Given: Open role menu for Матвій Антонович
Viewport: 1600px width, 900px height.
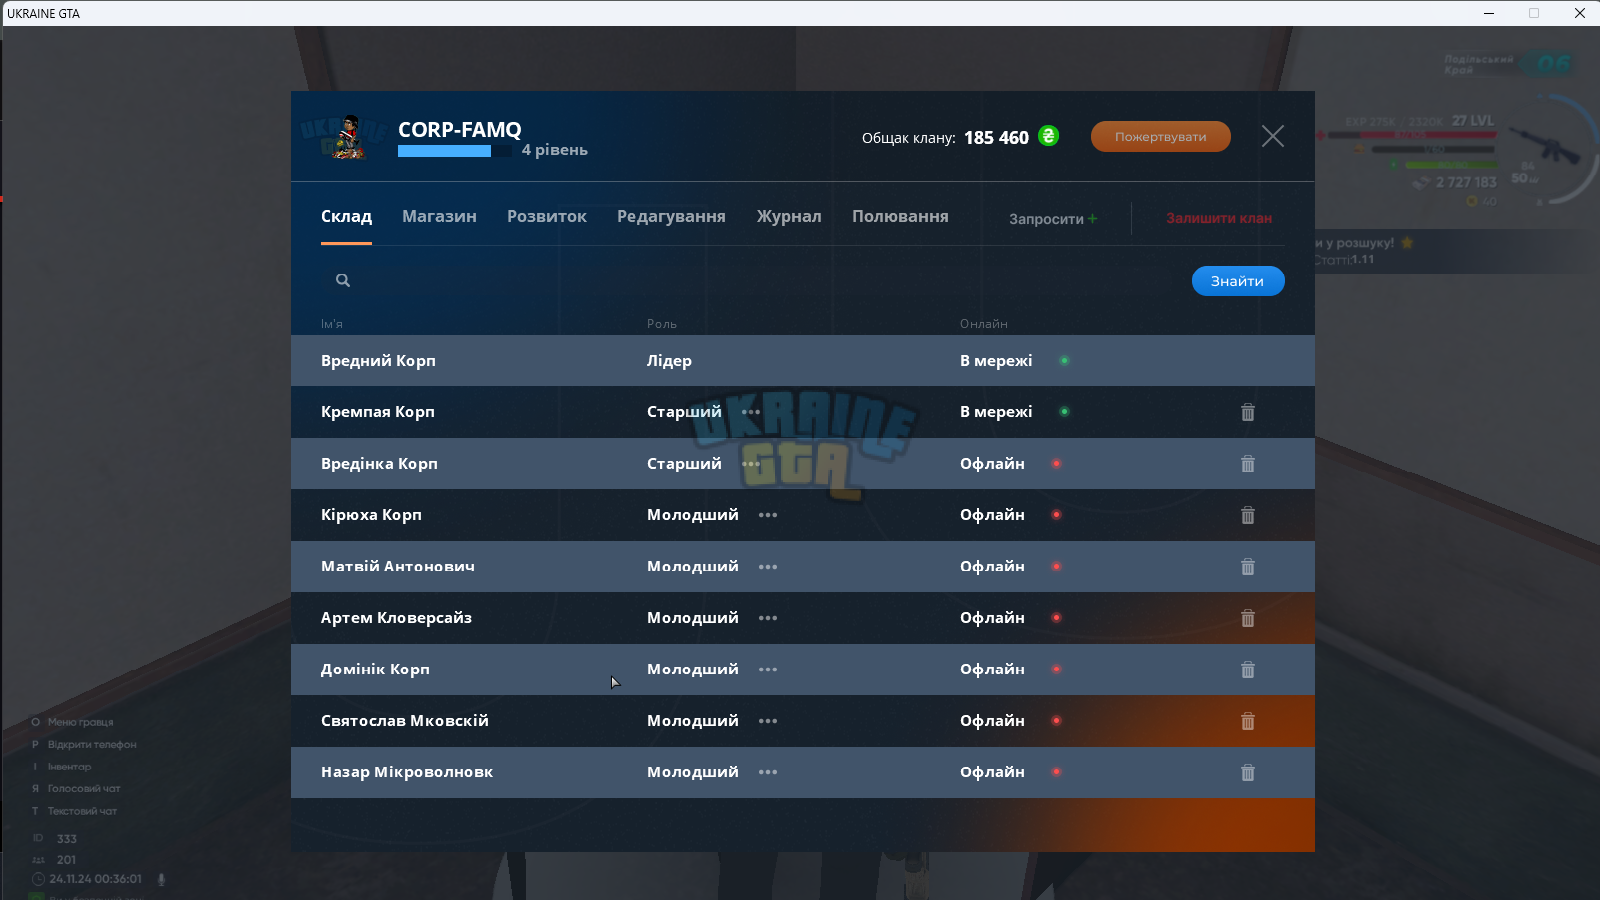Looking at the screenshot, I should [768, 567].
